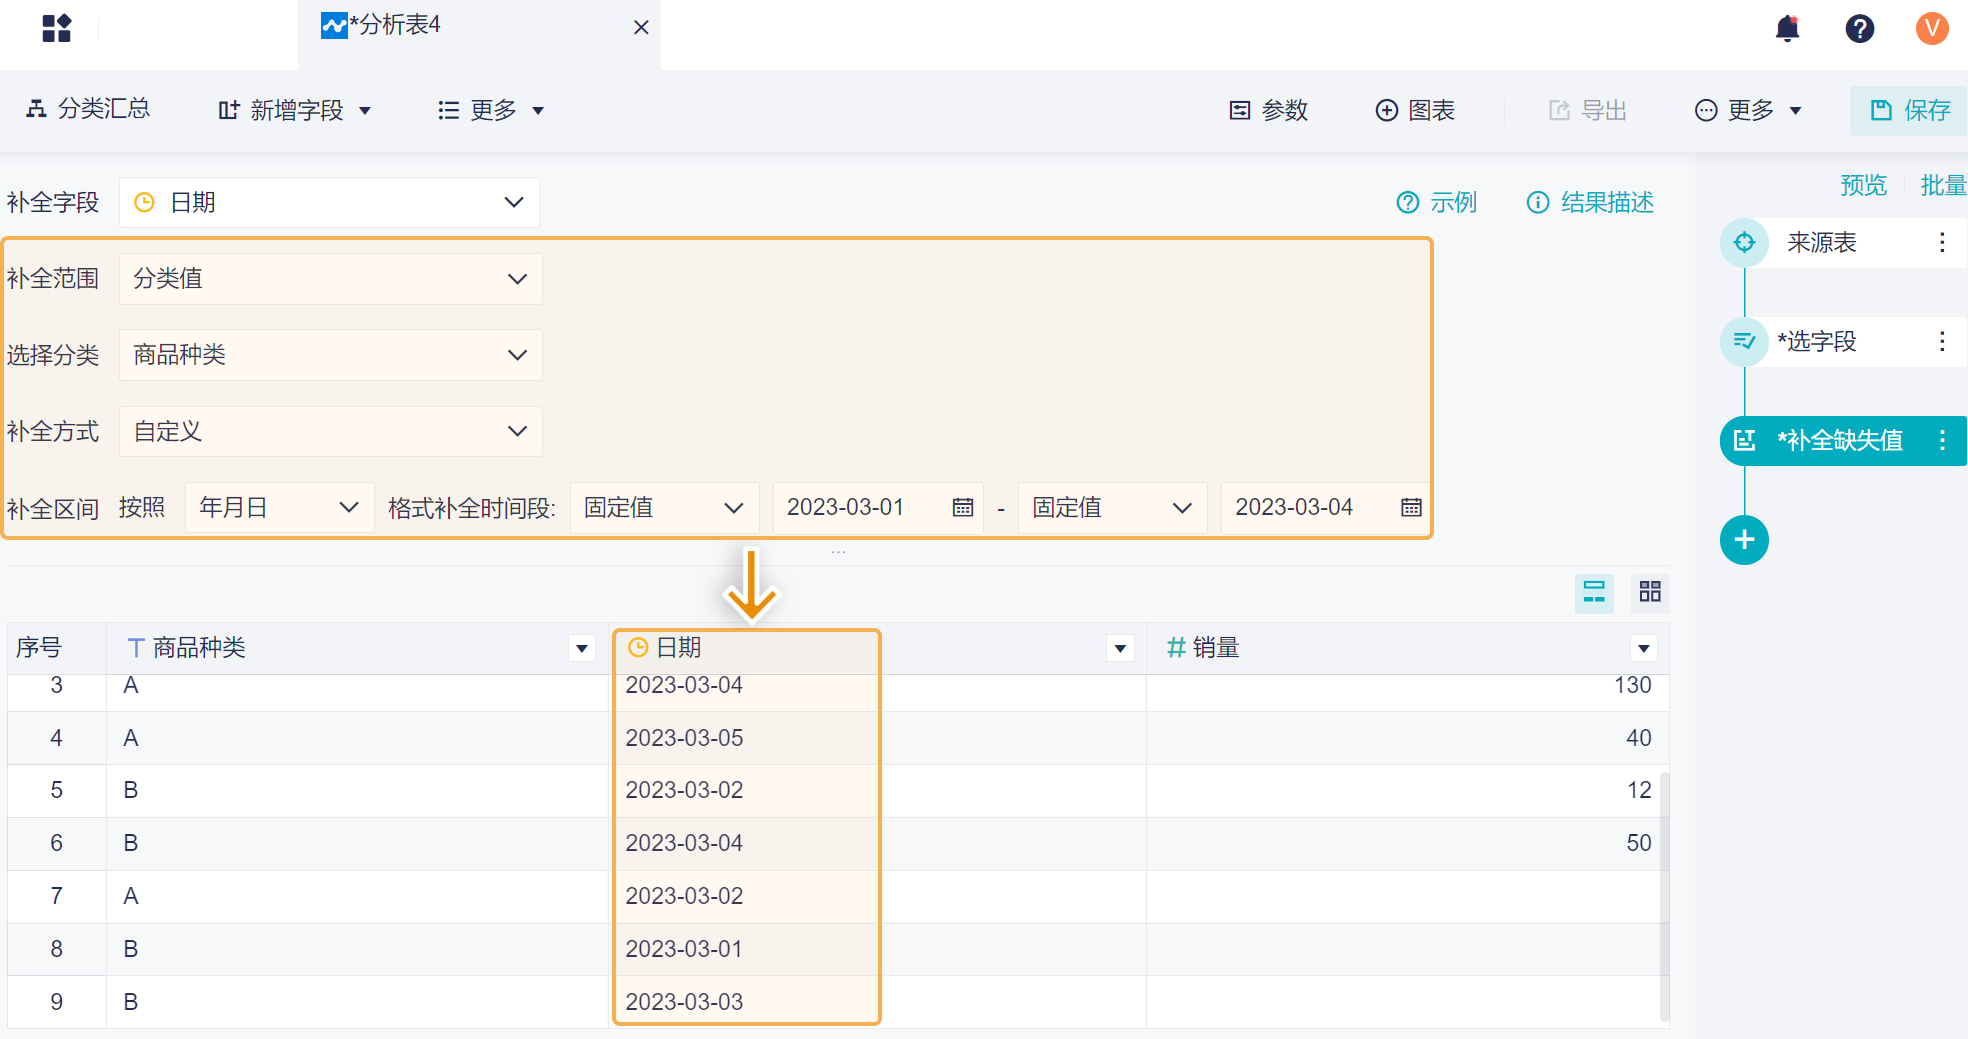Image resolution: width=1968 pixels, height=1039 pixels.
Task: Open the 年月日 format dropdown
Action: 279,507
